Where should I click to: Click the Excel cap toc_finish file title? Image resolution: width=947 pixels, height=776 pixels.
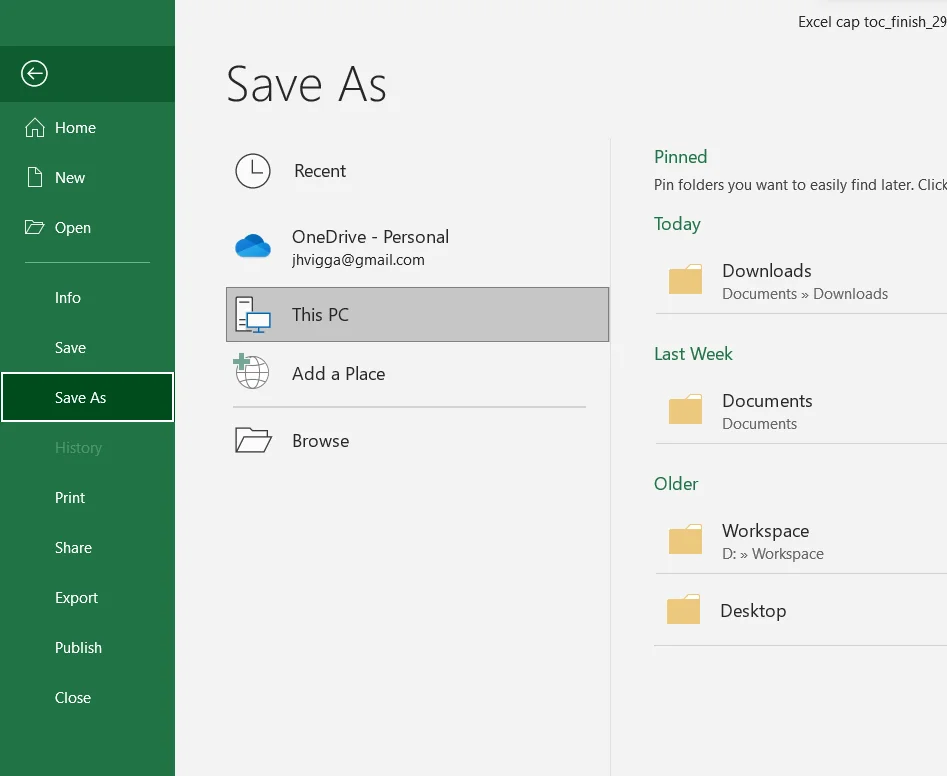tap(872, 22)
